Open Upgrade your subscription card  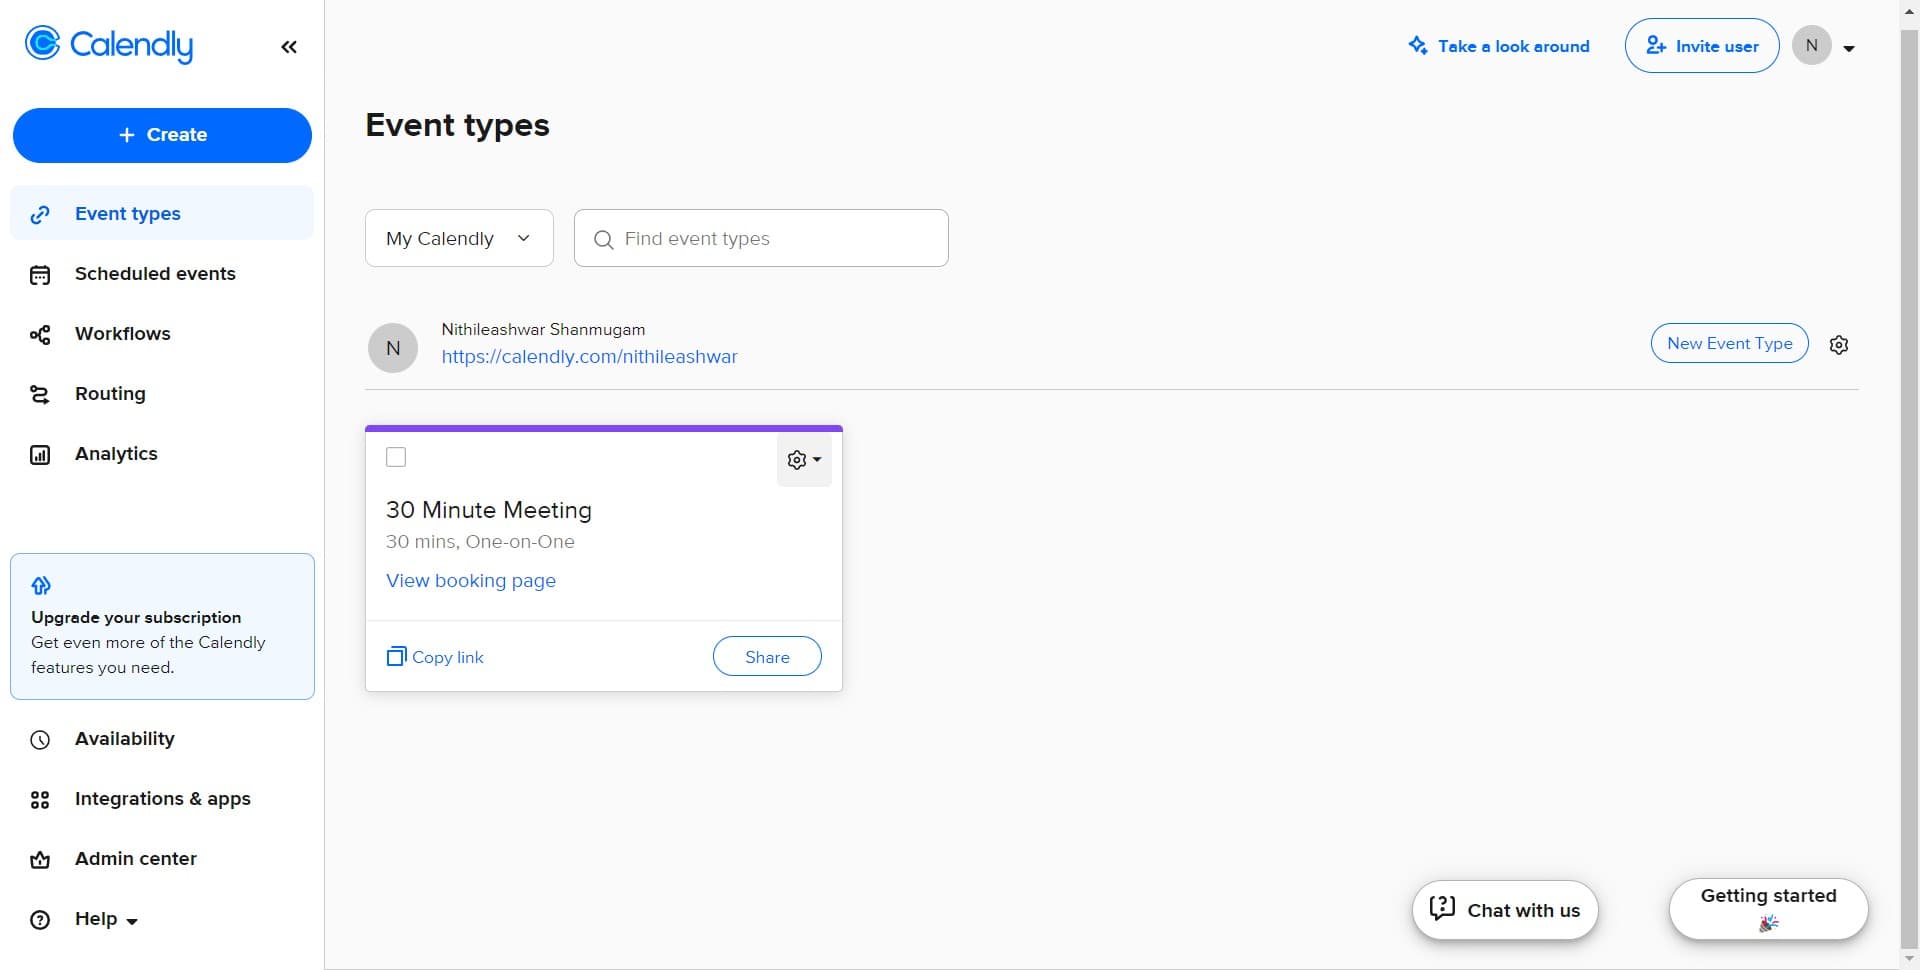pyautogui.click(x=162, y=626)
